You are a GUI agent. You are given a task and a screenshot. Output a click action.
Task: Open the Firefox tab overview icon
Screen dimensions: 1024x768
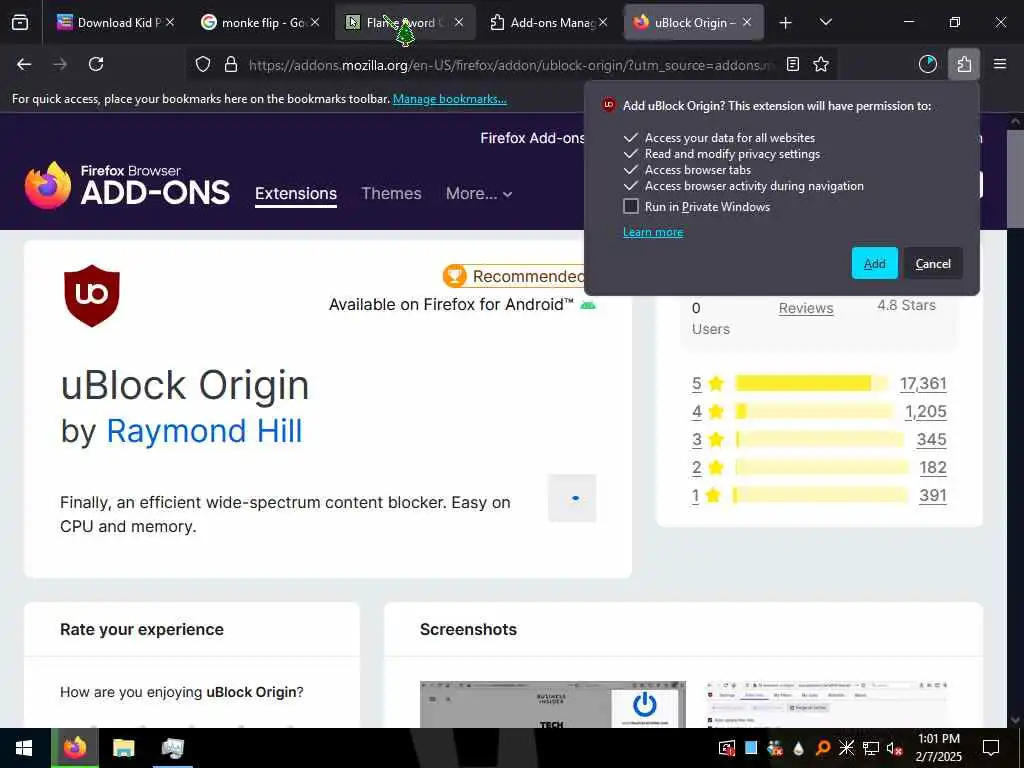tap(20, 22)
